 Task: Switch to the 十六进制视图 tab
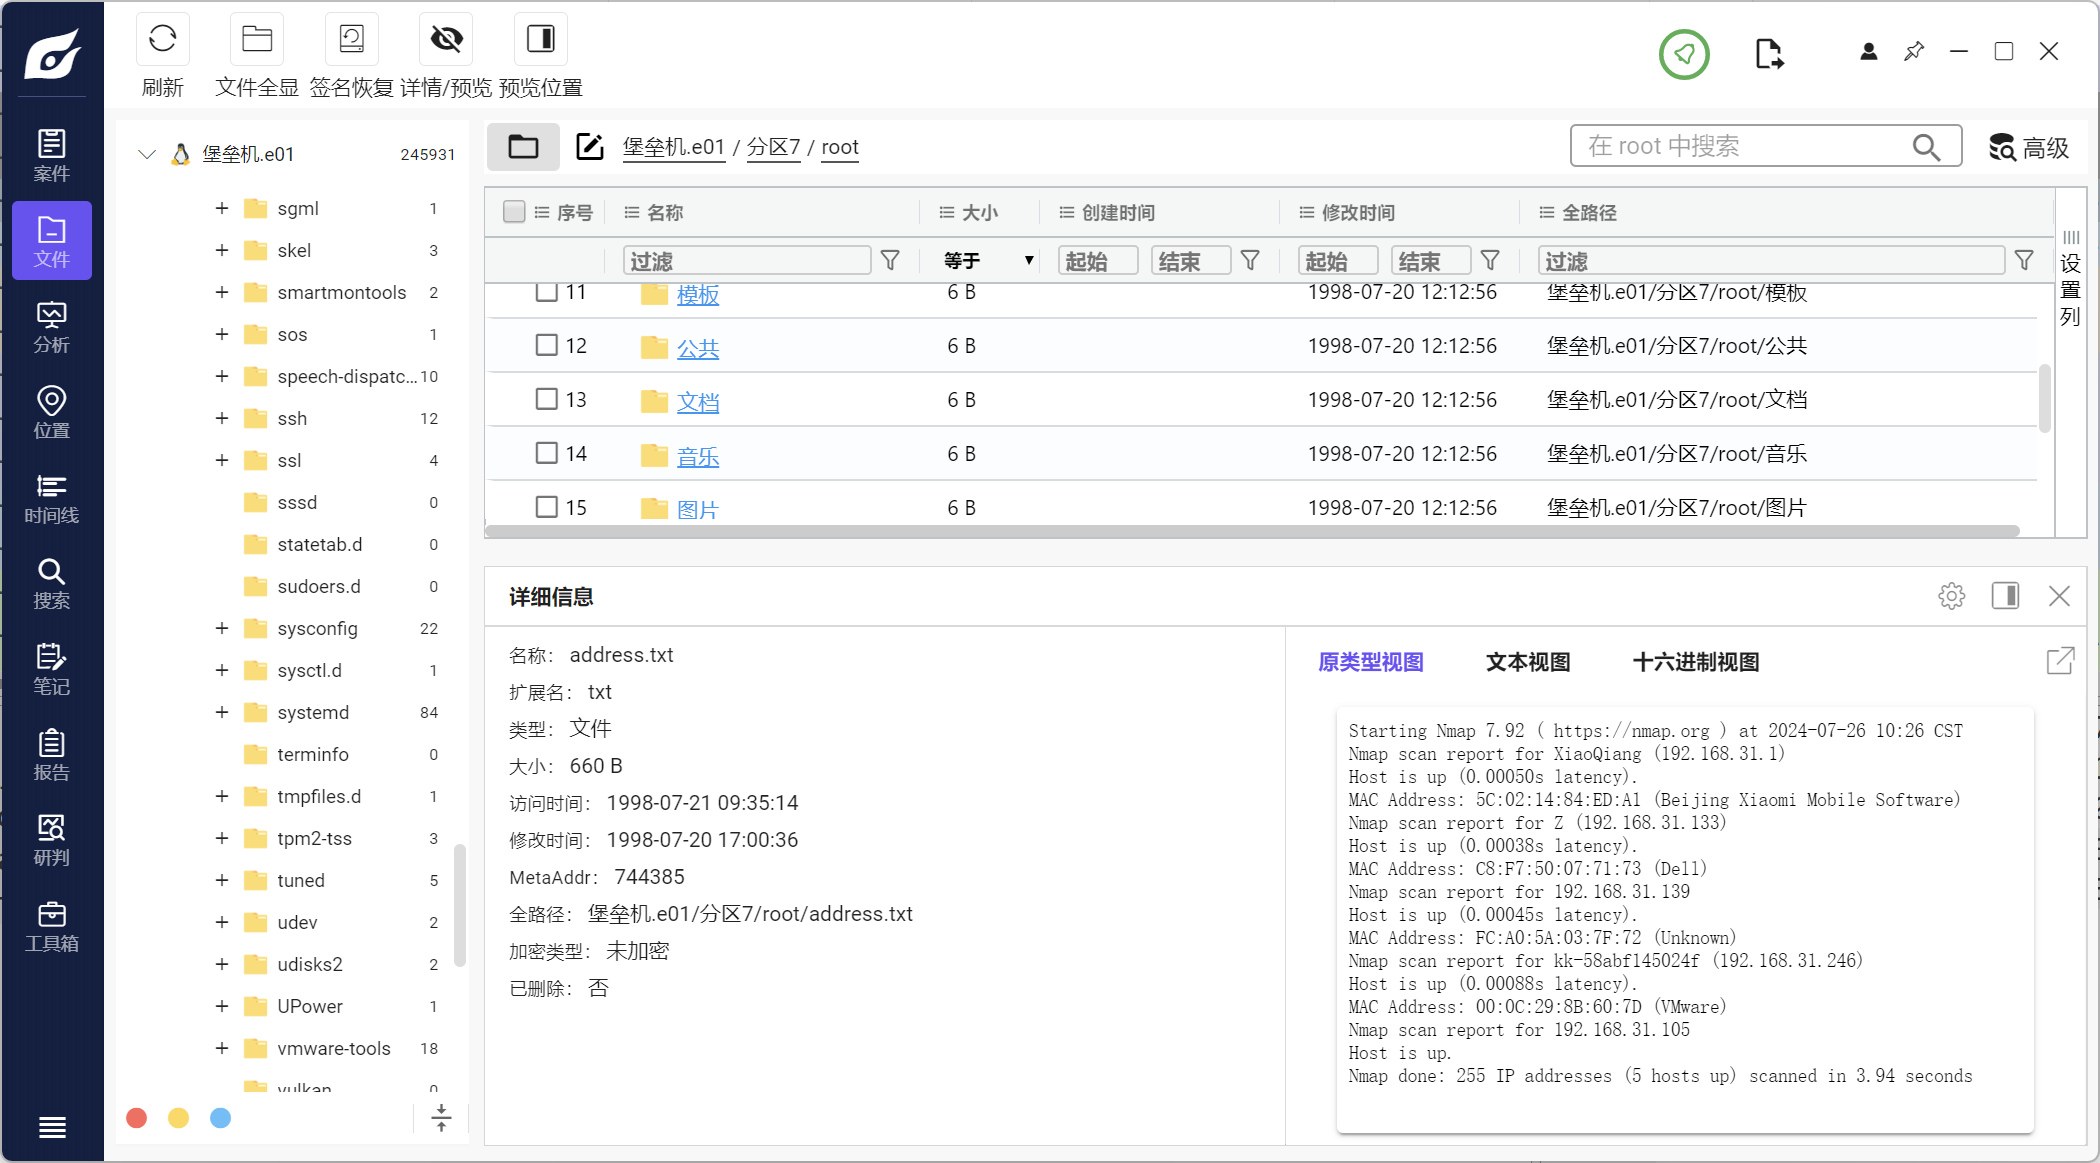pos(1696,662)
